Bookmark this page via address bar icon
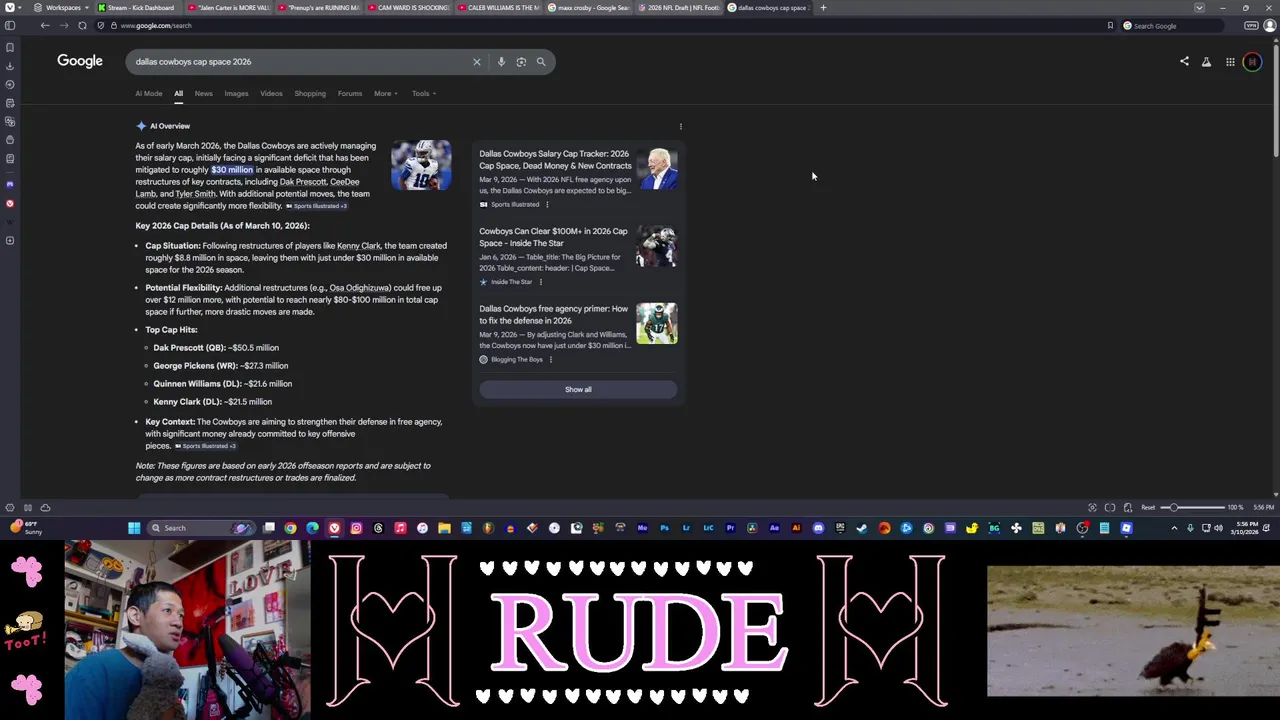This screenshot has width=1280, height=720. (x=1110, y=25)
